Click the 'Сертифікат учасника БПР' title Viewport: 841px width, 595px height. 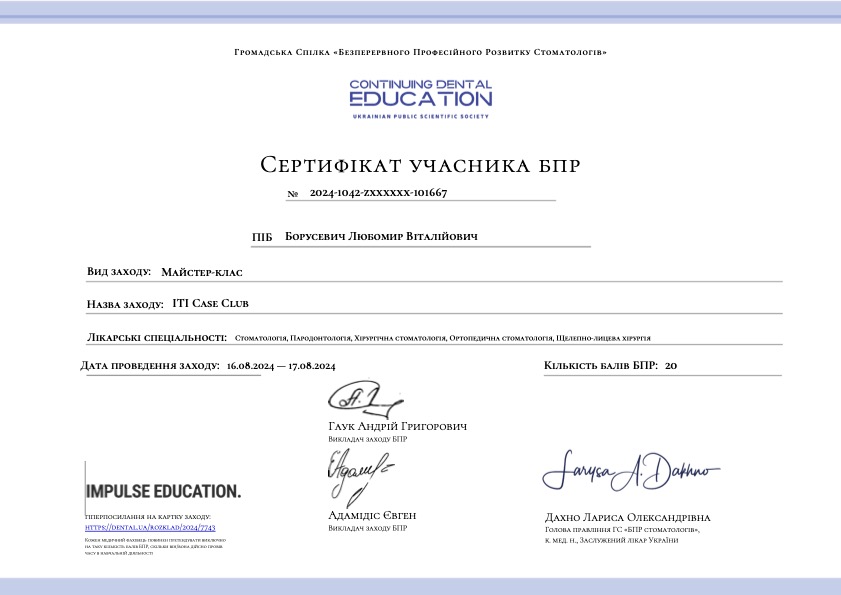[x=420, y=164]
